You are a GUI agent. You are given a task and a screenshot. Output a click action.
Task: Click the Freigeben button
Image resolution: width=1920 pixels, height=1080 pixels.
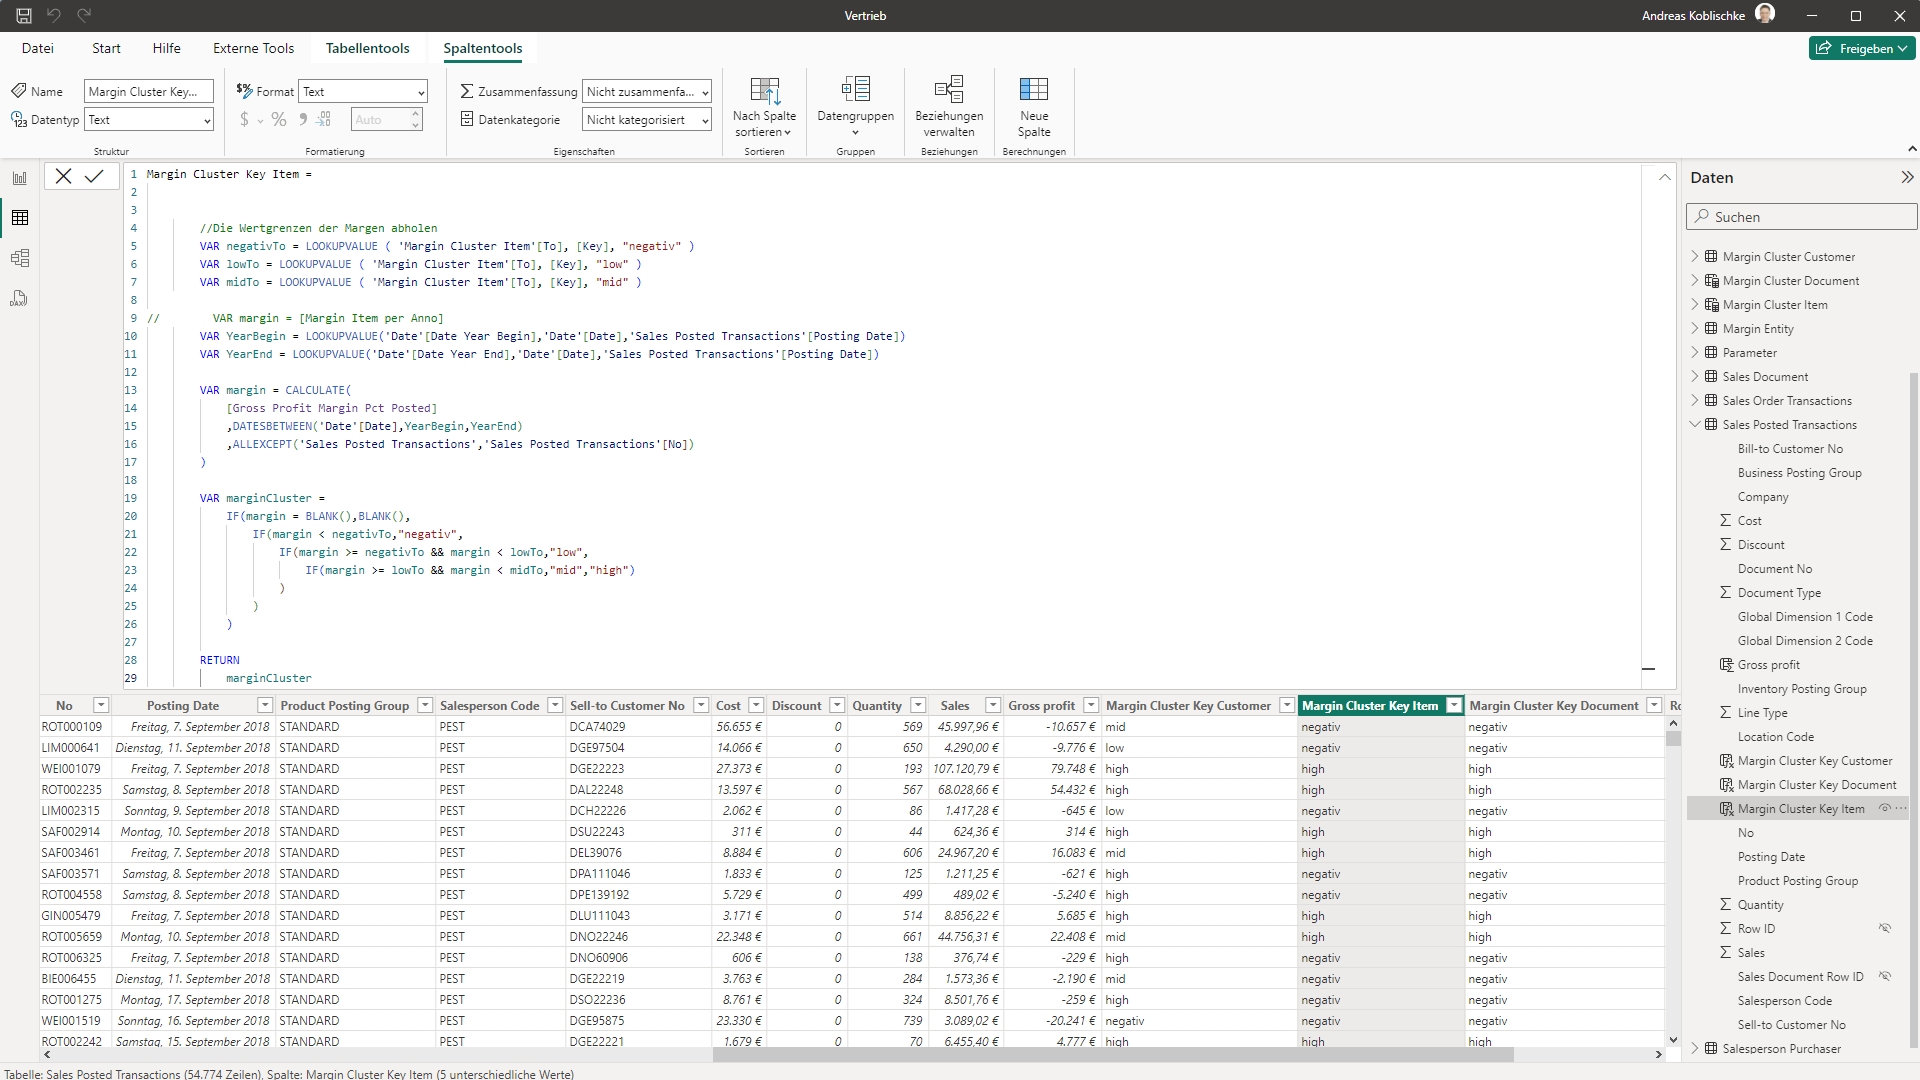tap(1861, 48)
